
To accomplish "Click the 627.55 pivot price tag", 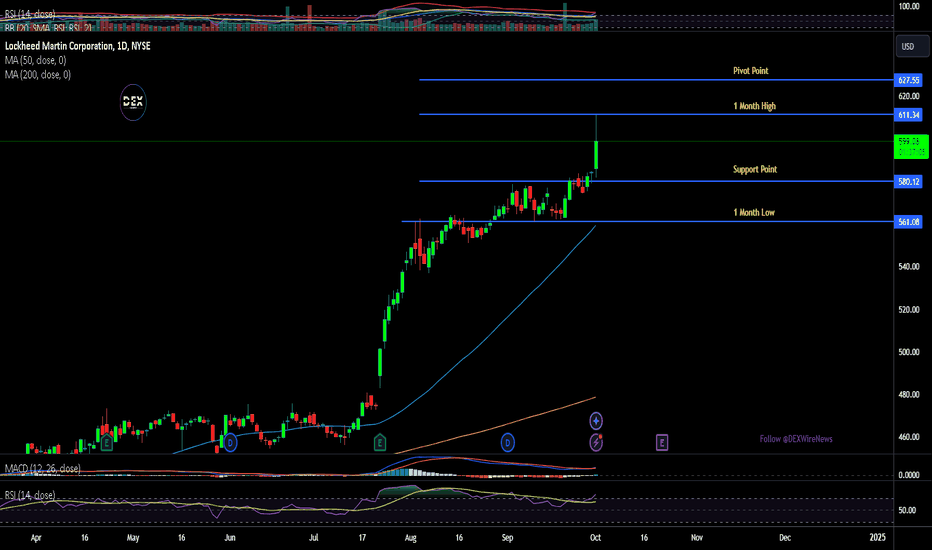I will [908, 80].
